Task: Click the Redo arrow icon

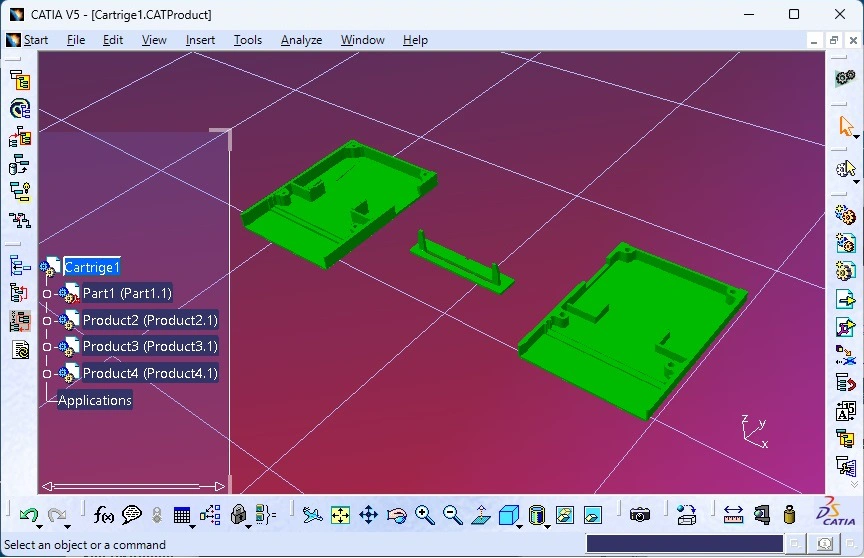Action: tap(56, 515)
